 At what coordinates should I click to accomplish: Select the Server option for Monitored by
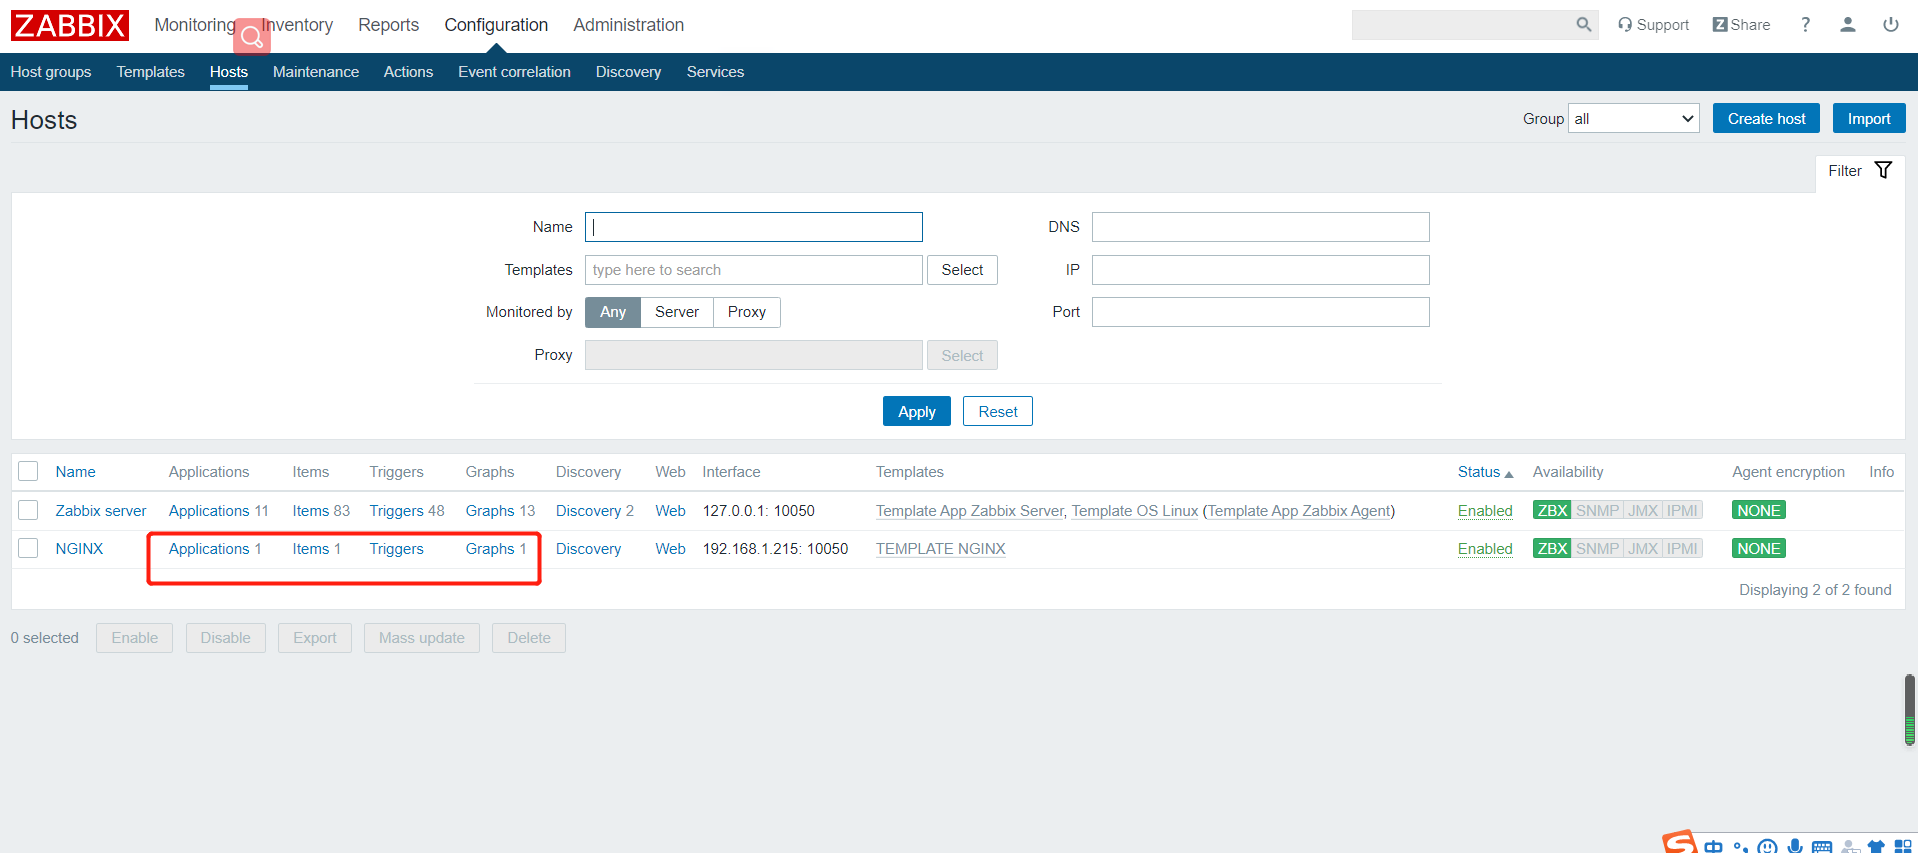coord(677,312)
